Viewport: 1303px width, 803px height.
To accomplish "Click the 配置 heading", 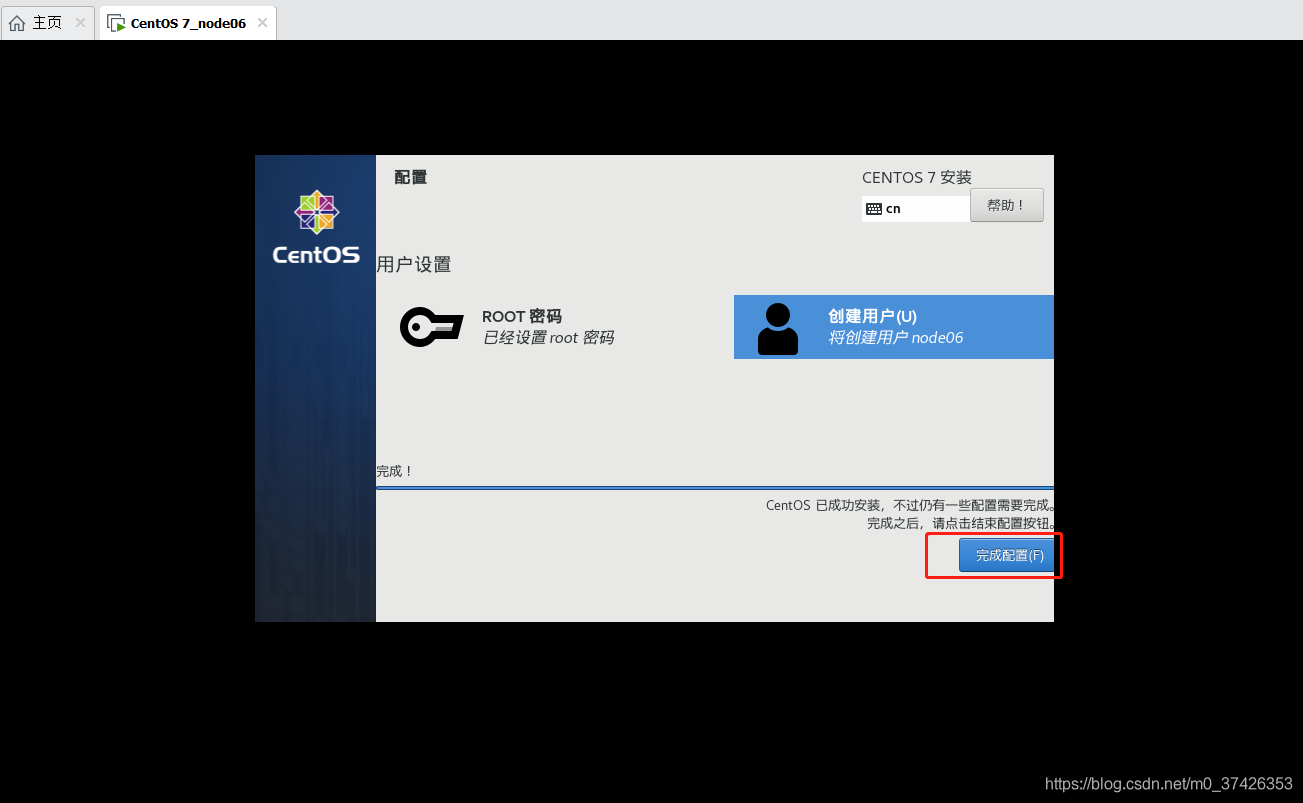I will click(x=411, y=177).
